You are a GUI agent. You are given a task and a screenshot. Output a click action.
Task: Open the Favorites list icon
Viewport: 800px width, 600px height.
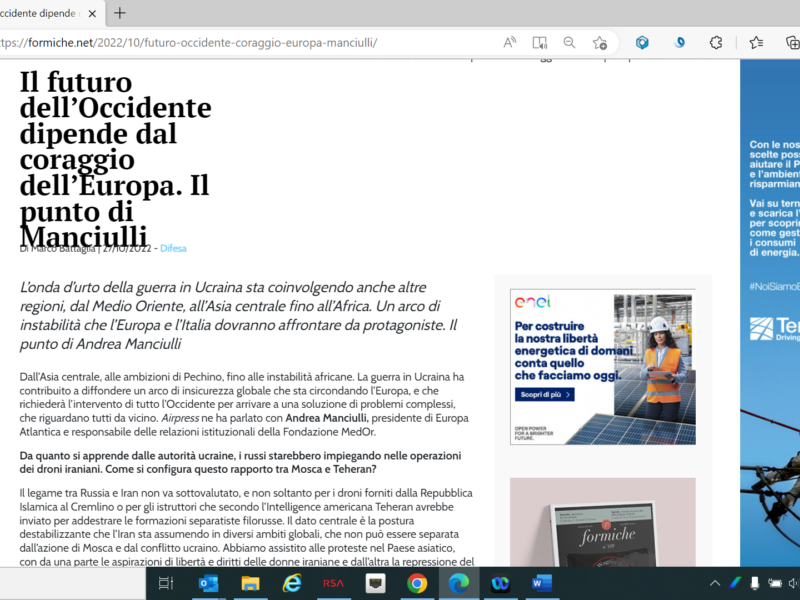point(756,42)
